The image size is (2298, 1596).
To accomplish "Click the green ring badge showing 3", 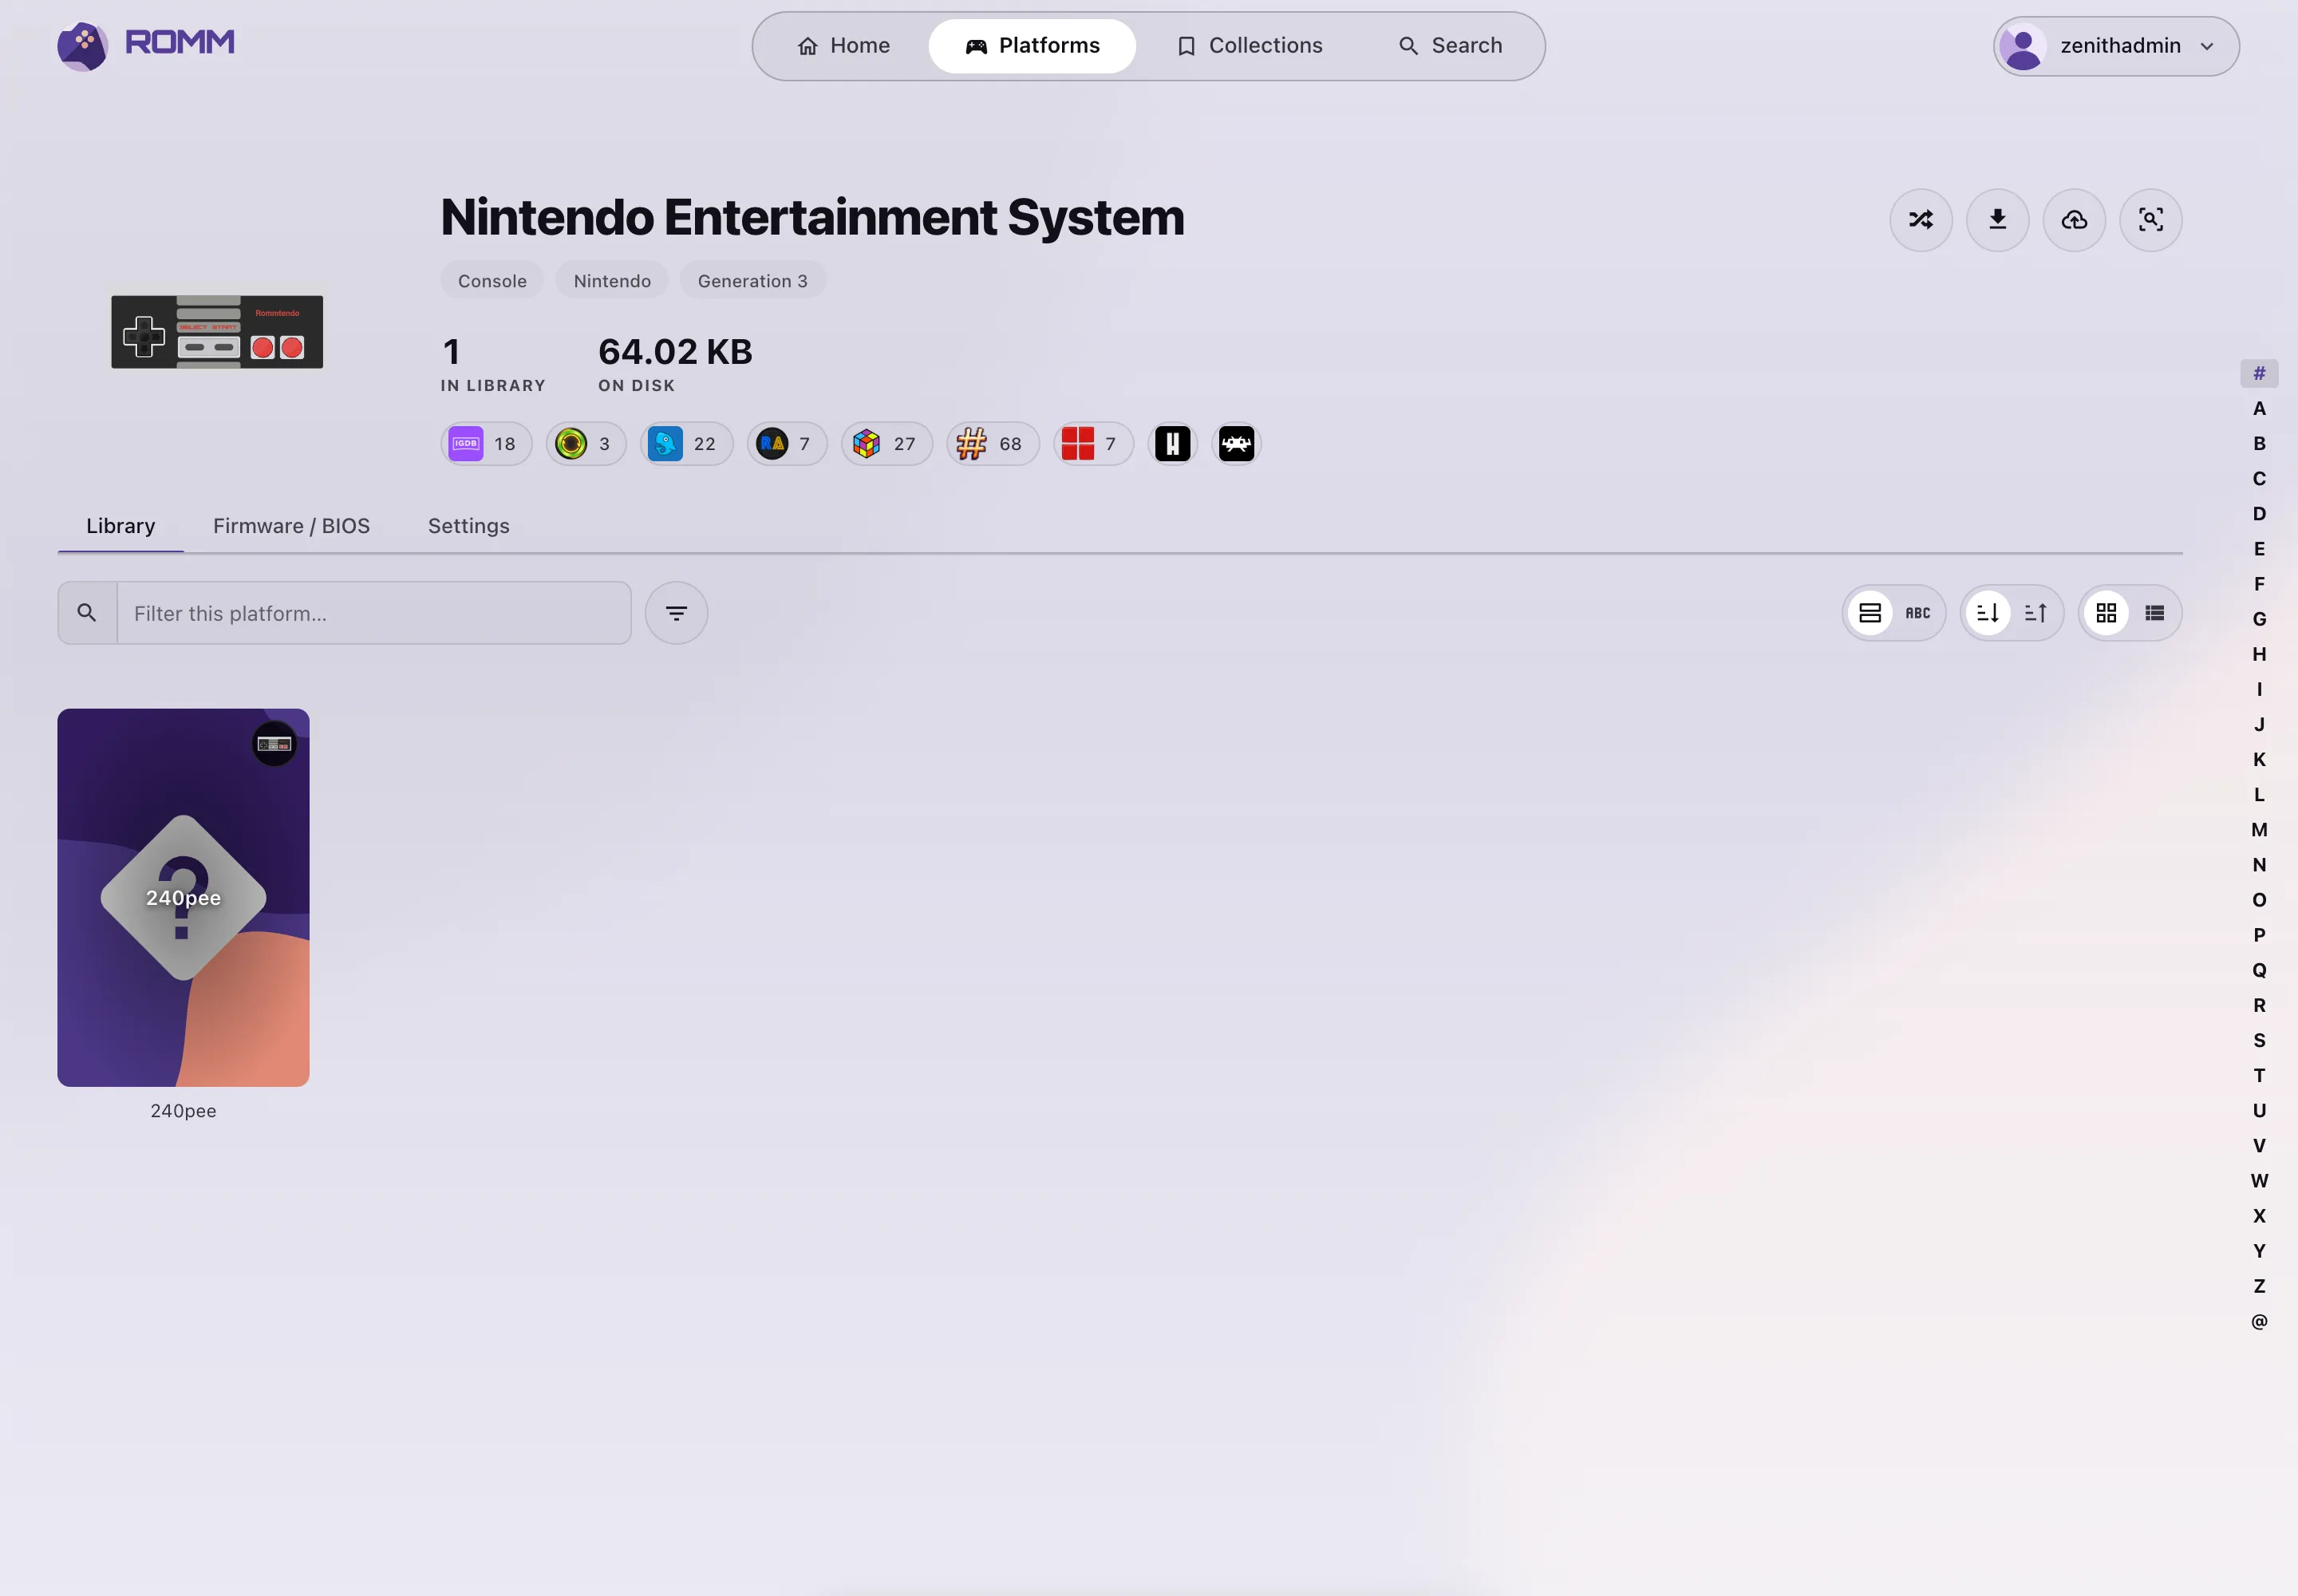I will [x=586, y=444].
